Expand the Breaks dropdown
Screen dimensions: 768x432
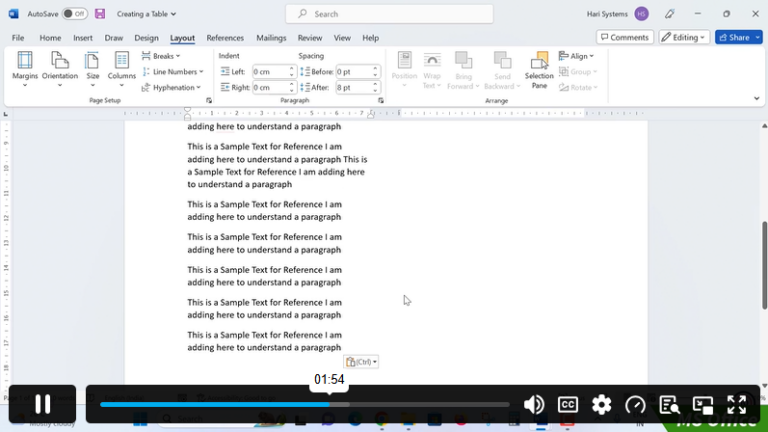click(161, 56)
